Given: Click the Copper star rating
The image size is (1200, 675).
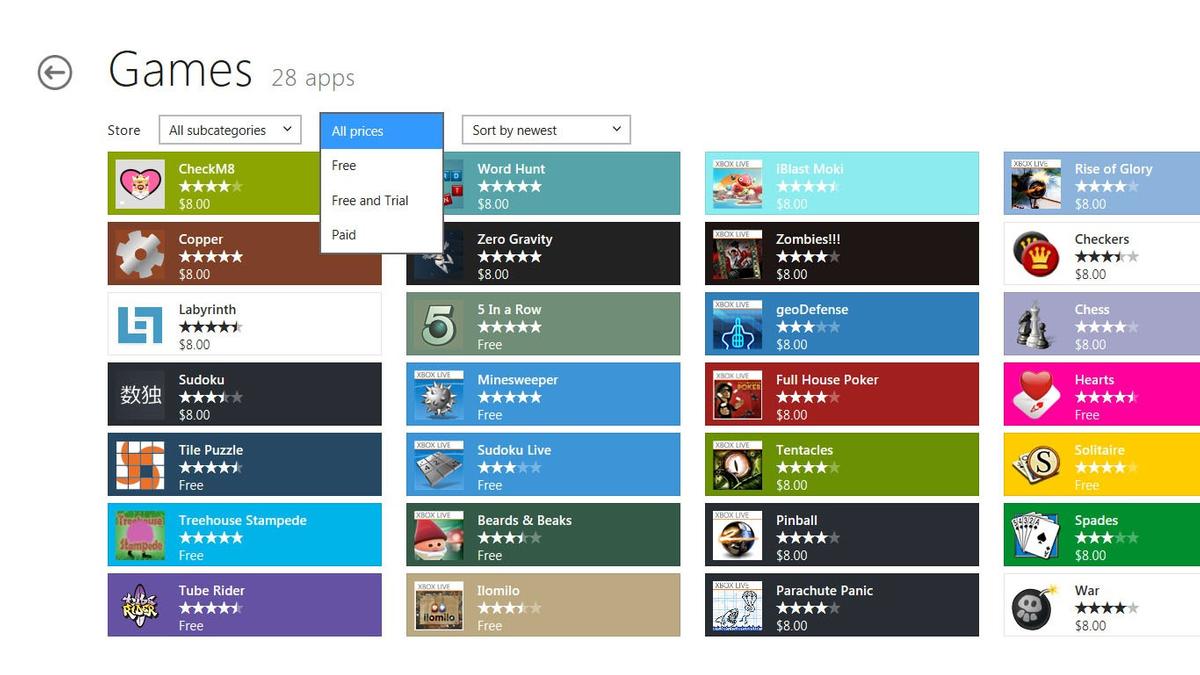Looking at the screenshot, I should 211,257.
